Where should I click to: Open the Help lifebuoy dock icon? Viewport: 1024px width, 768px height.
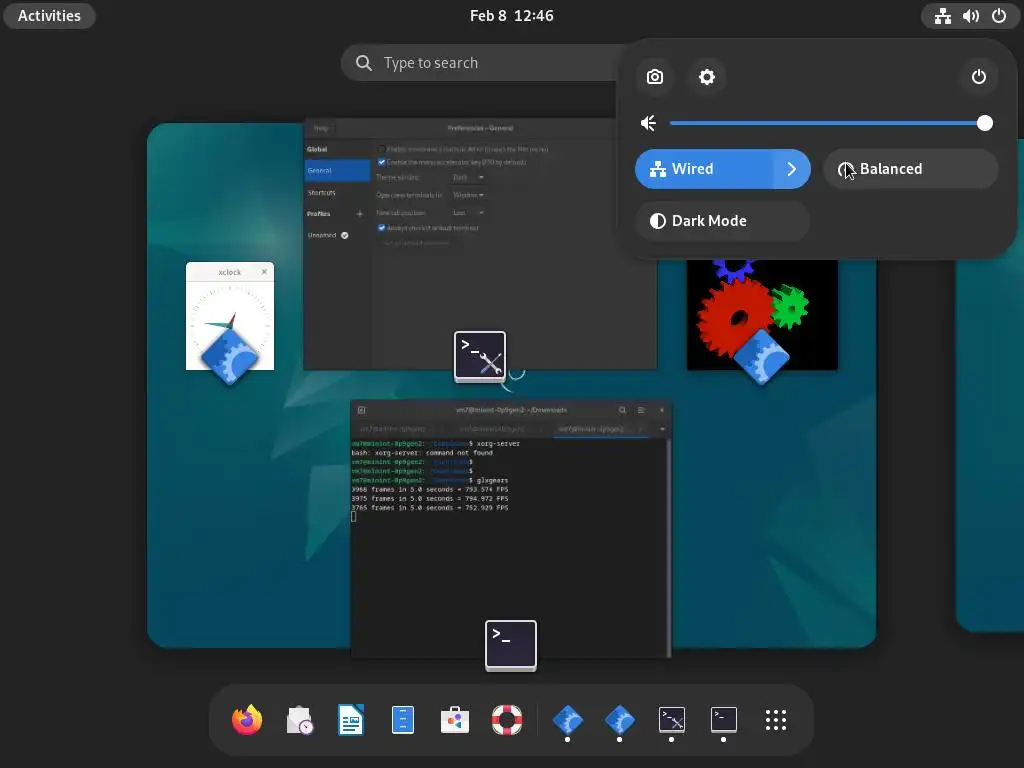click(x=507, y=720)
